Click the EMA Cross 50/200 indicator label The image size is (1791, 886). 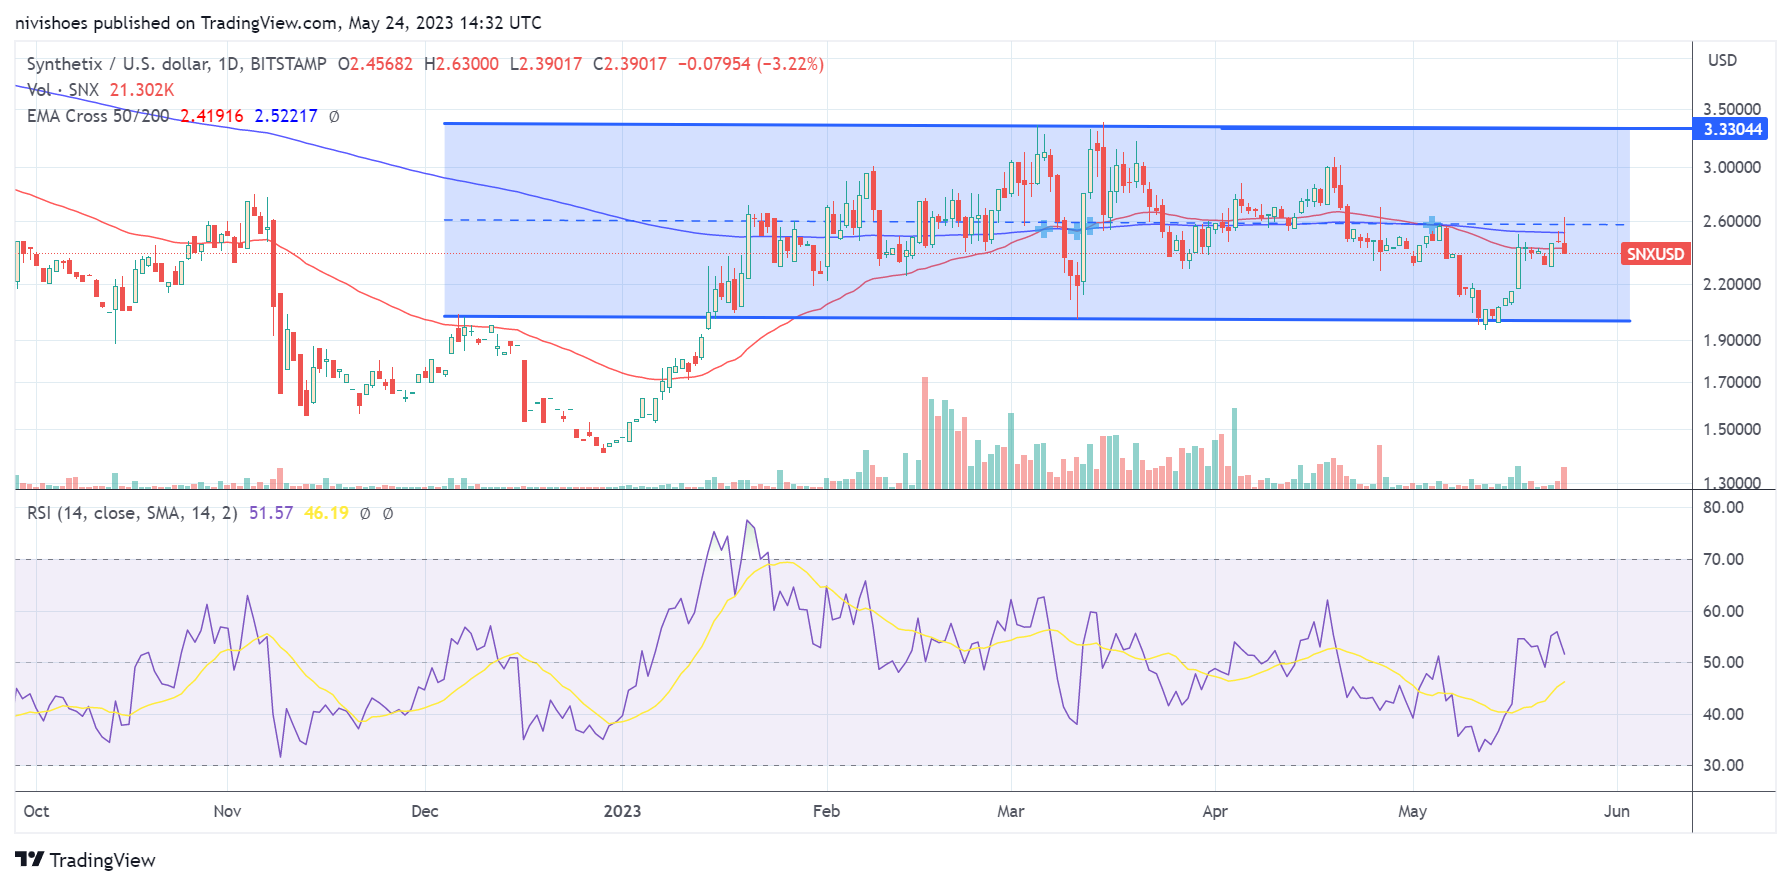point(98,116)
